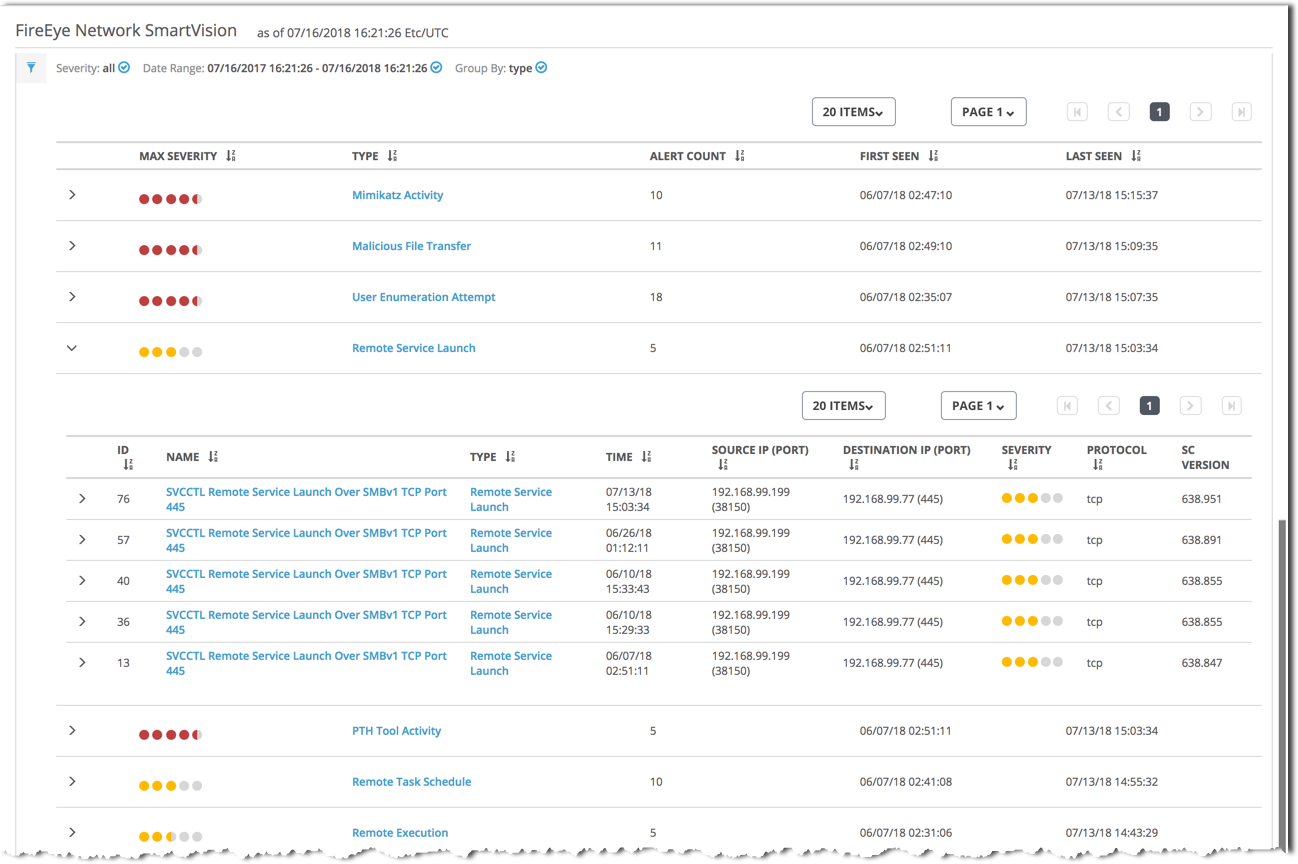
Task: Go to last page of outer table
Action: 1242,112
